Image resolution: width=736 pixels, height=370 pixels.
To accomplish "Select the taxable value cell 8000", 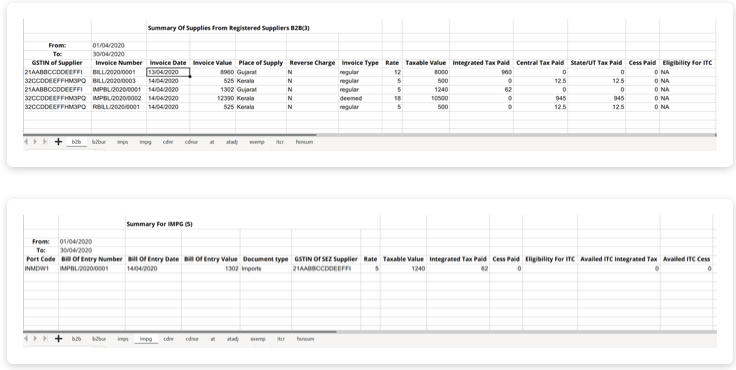I will [426, 72].
